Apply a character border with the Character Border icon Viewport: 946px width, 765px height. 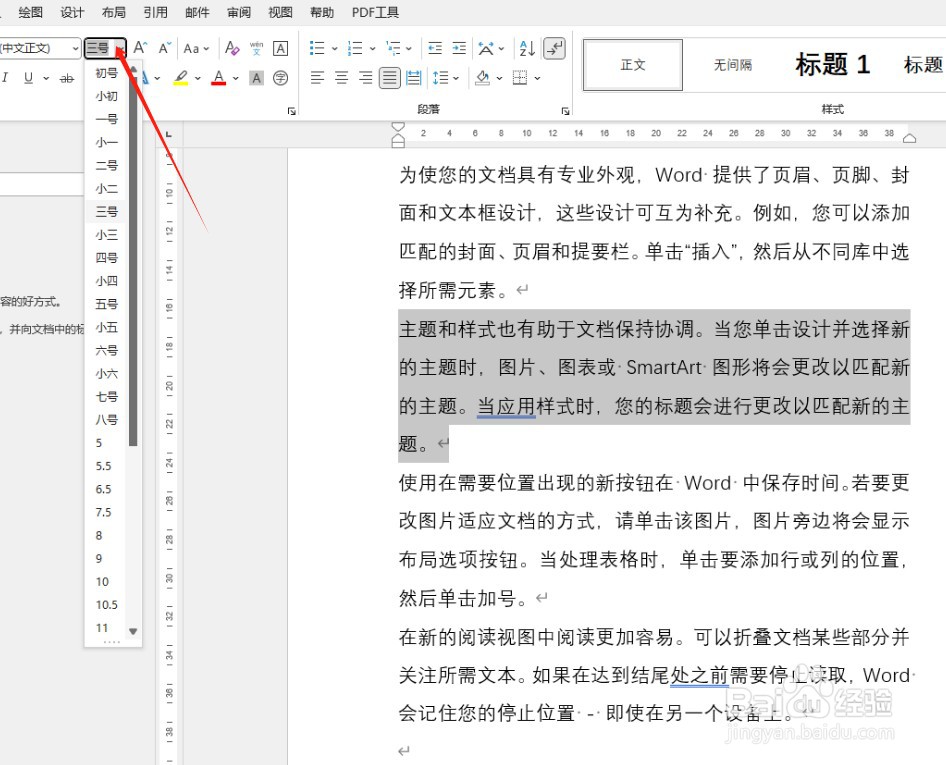pyautogui.click(x=281, y=47)
